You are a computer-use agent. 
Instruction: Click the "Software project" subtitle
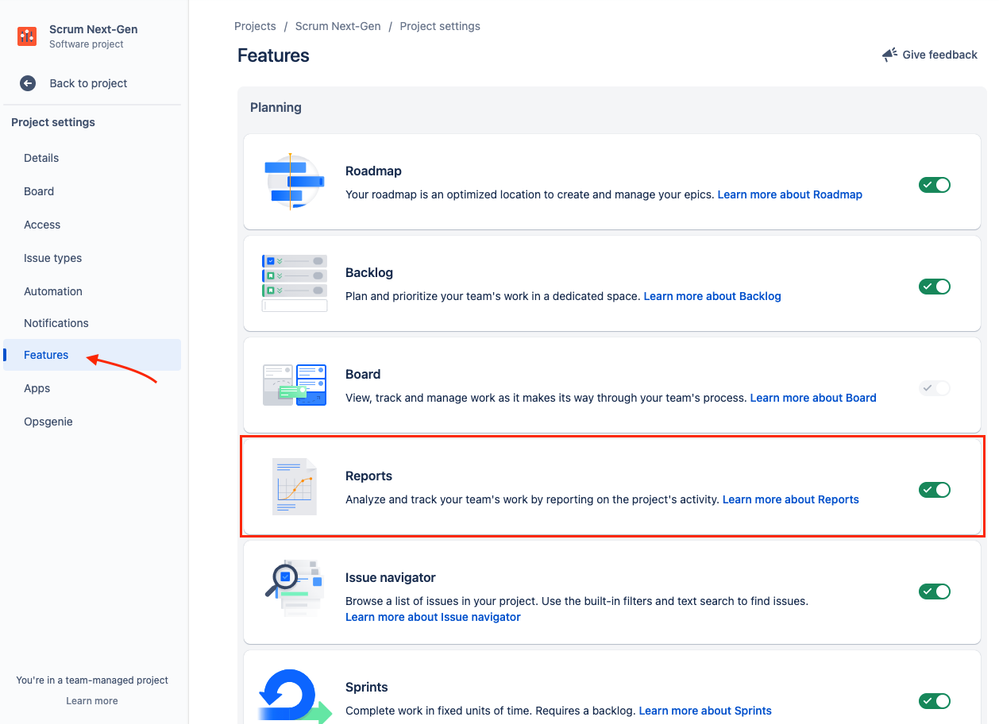[86, 45]
